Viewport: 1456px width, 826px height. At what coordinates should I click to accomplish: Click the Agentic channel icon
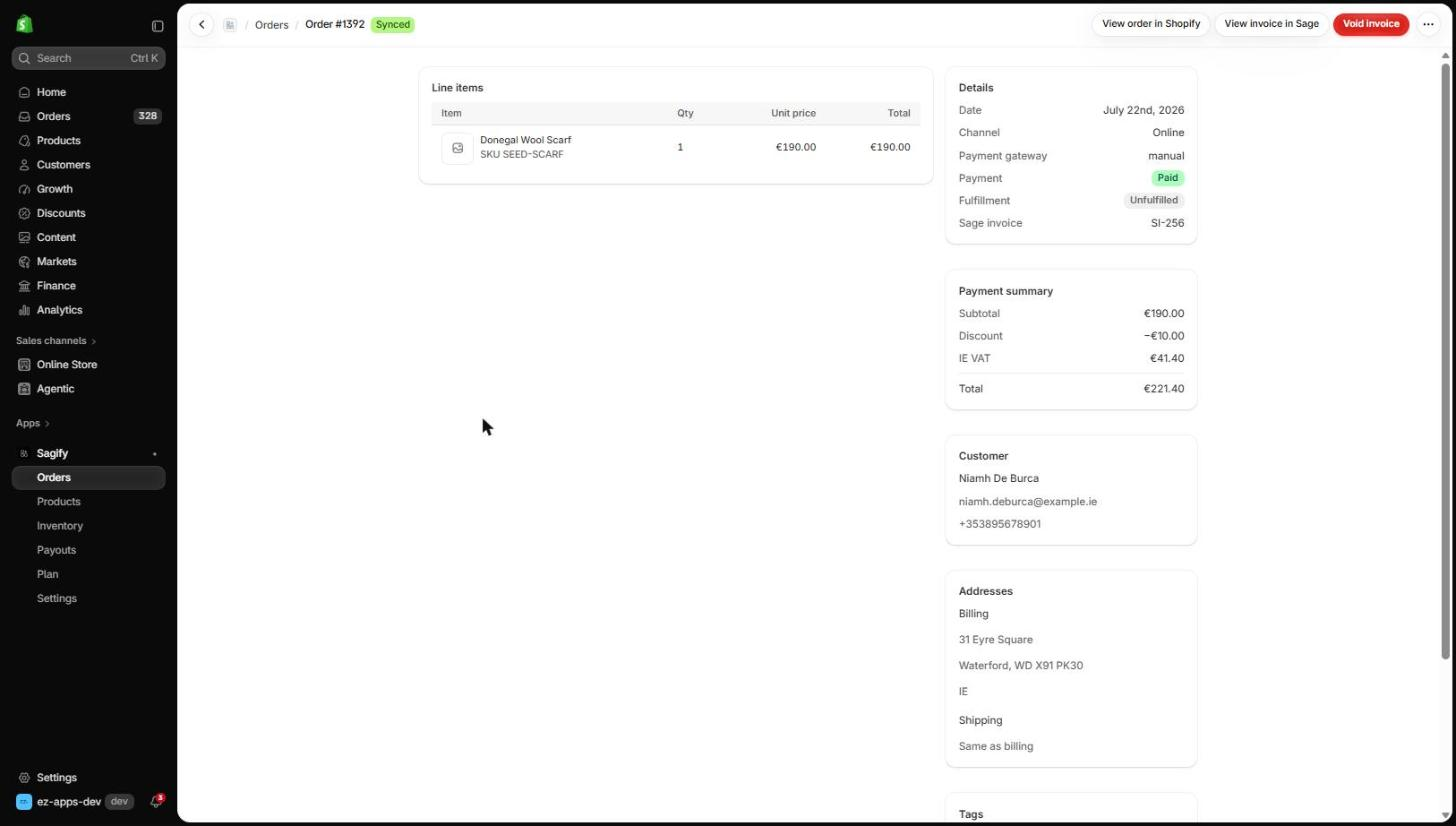(x=25, y=389)
